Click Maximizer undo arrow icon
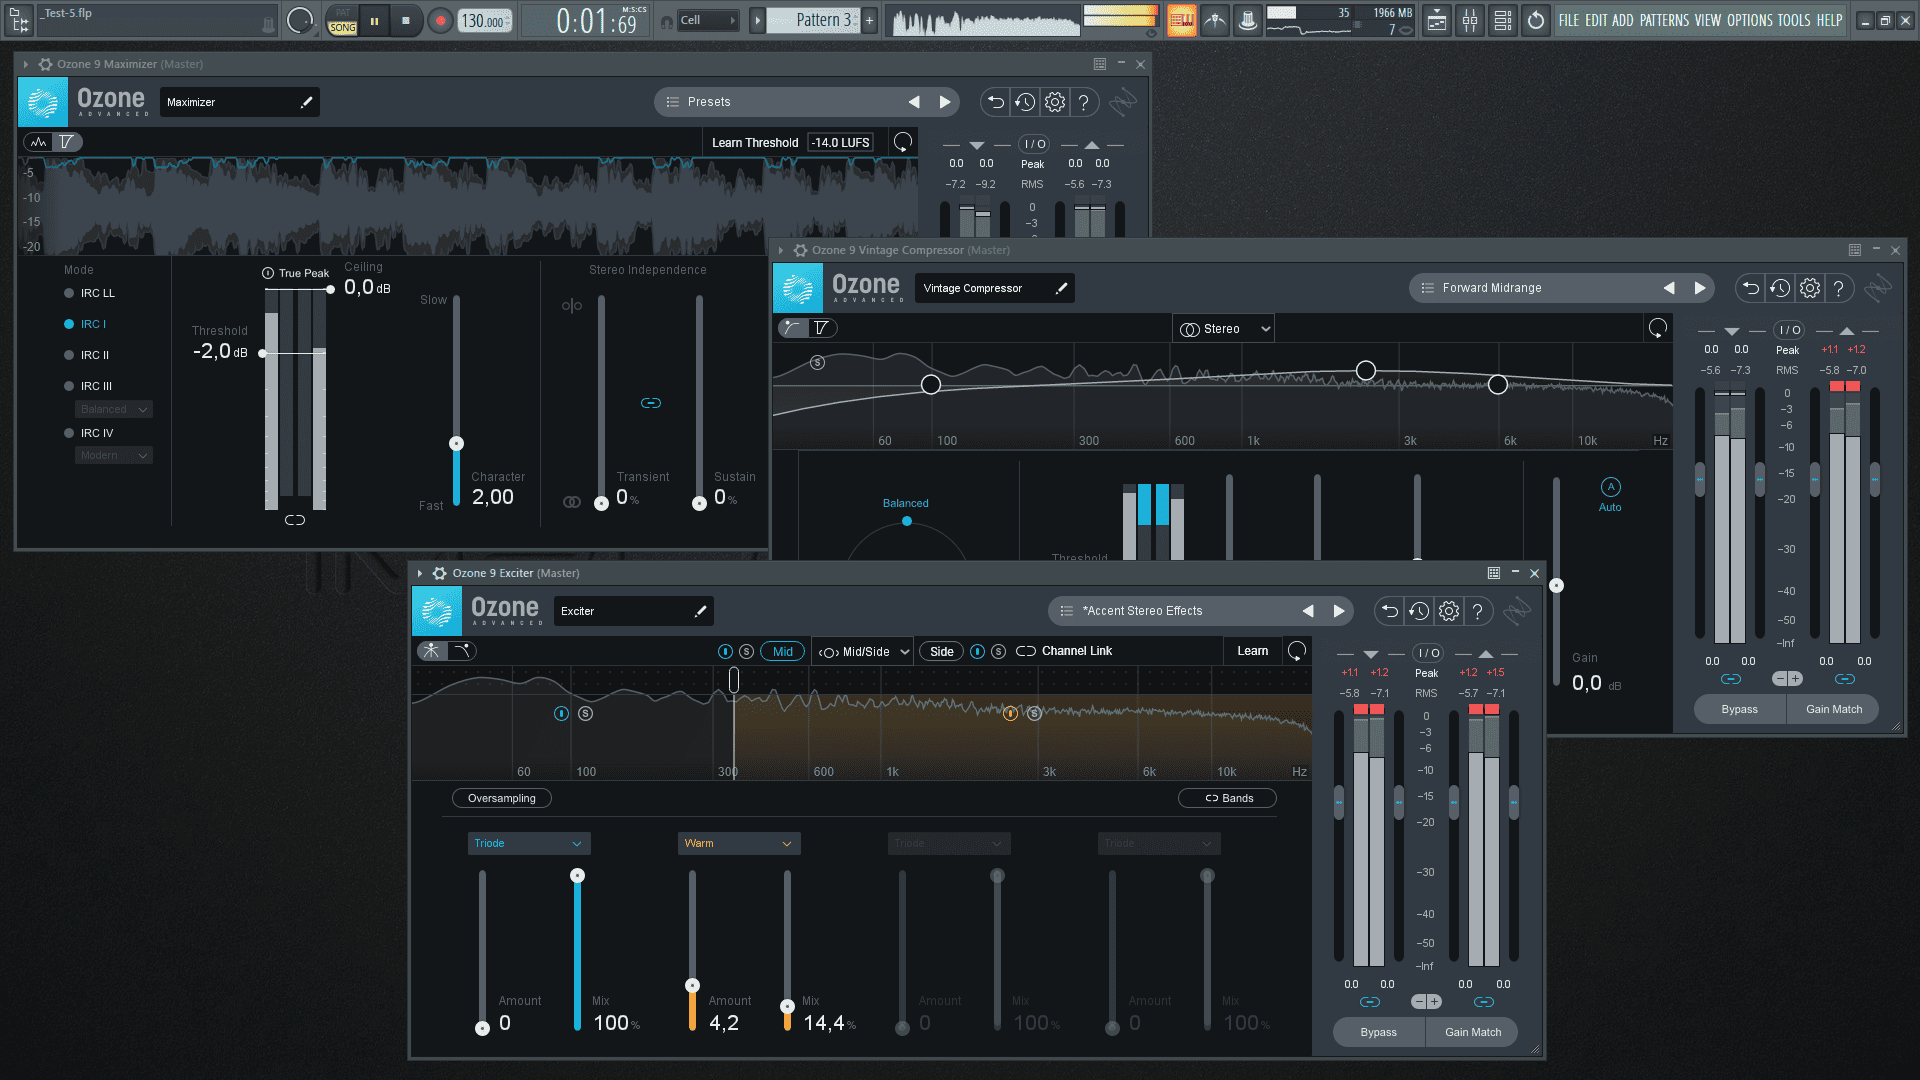1920x1080 pixels. point(995,102)
